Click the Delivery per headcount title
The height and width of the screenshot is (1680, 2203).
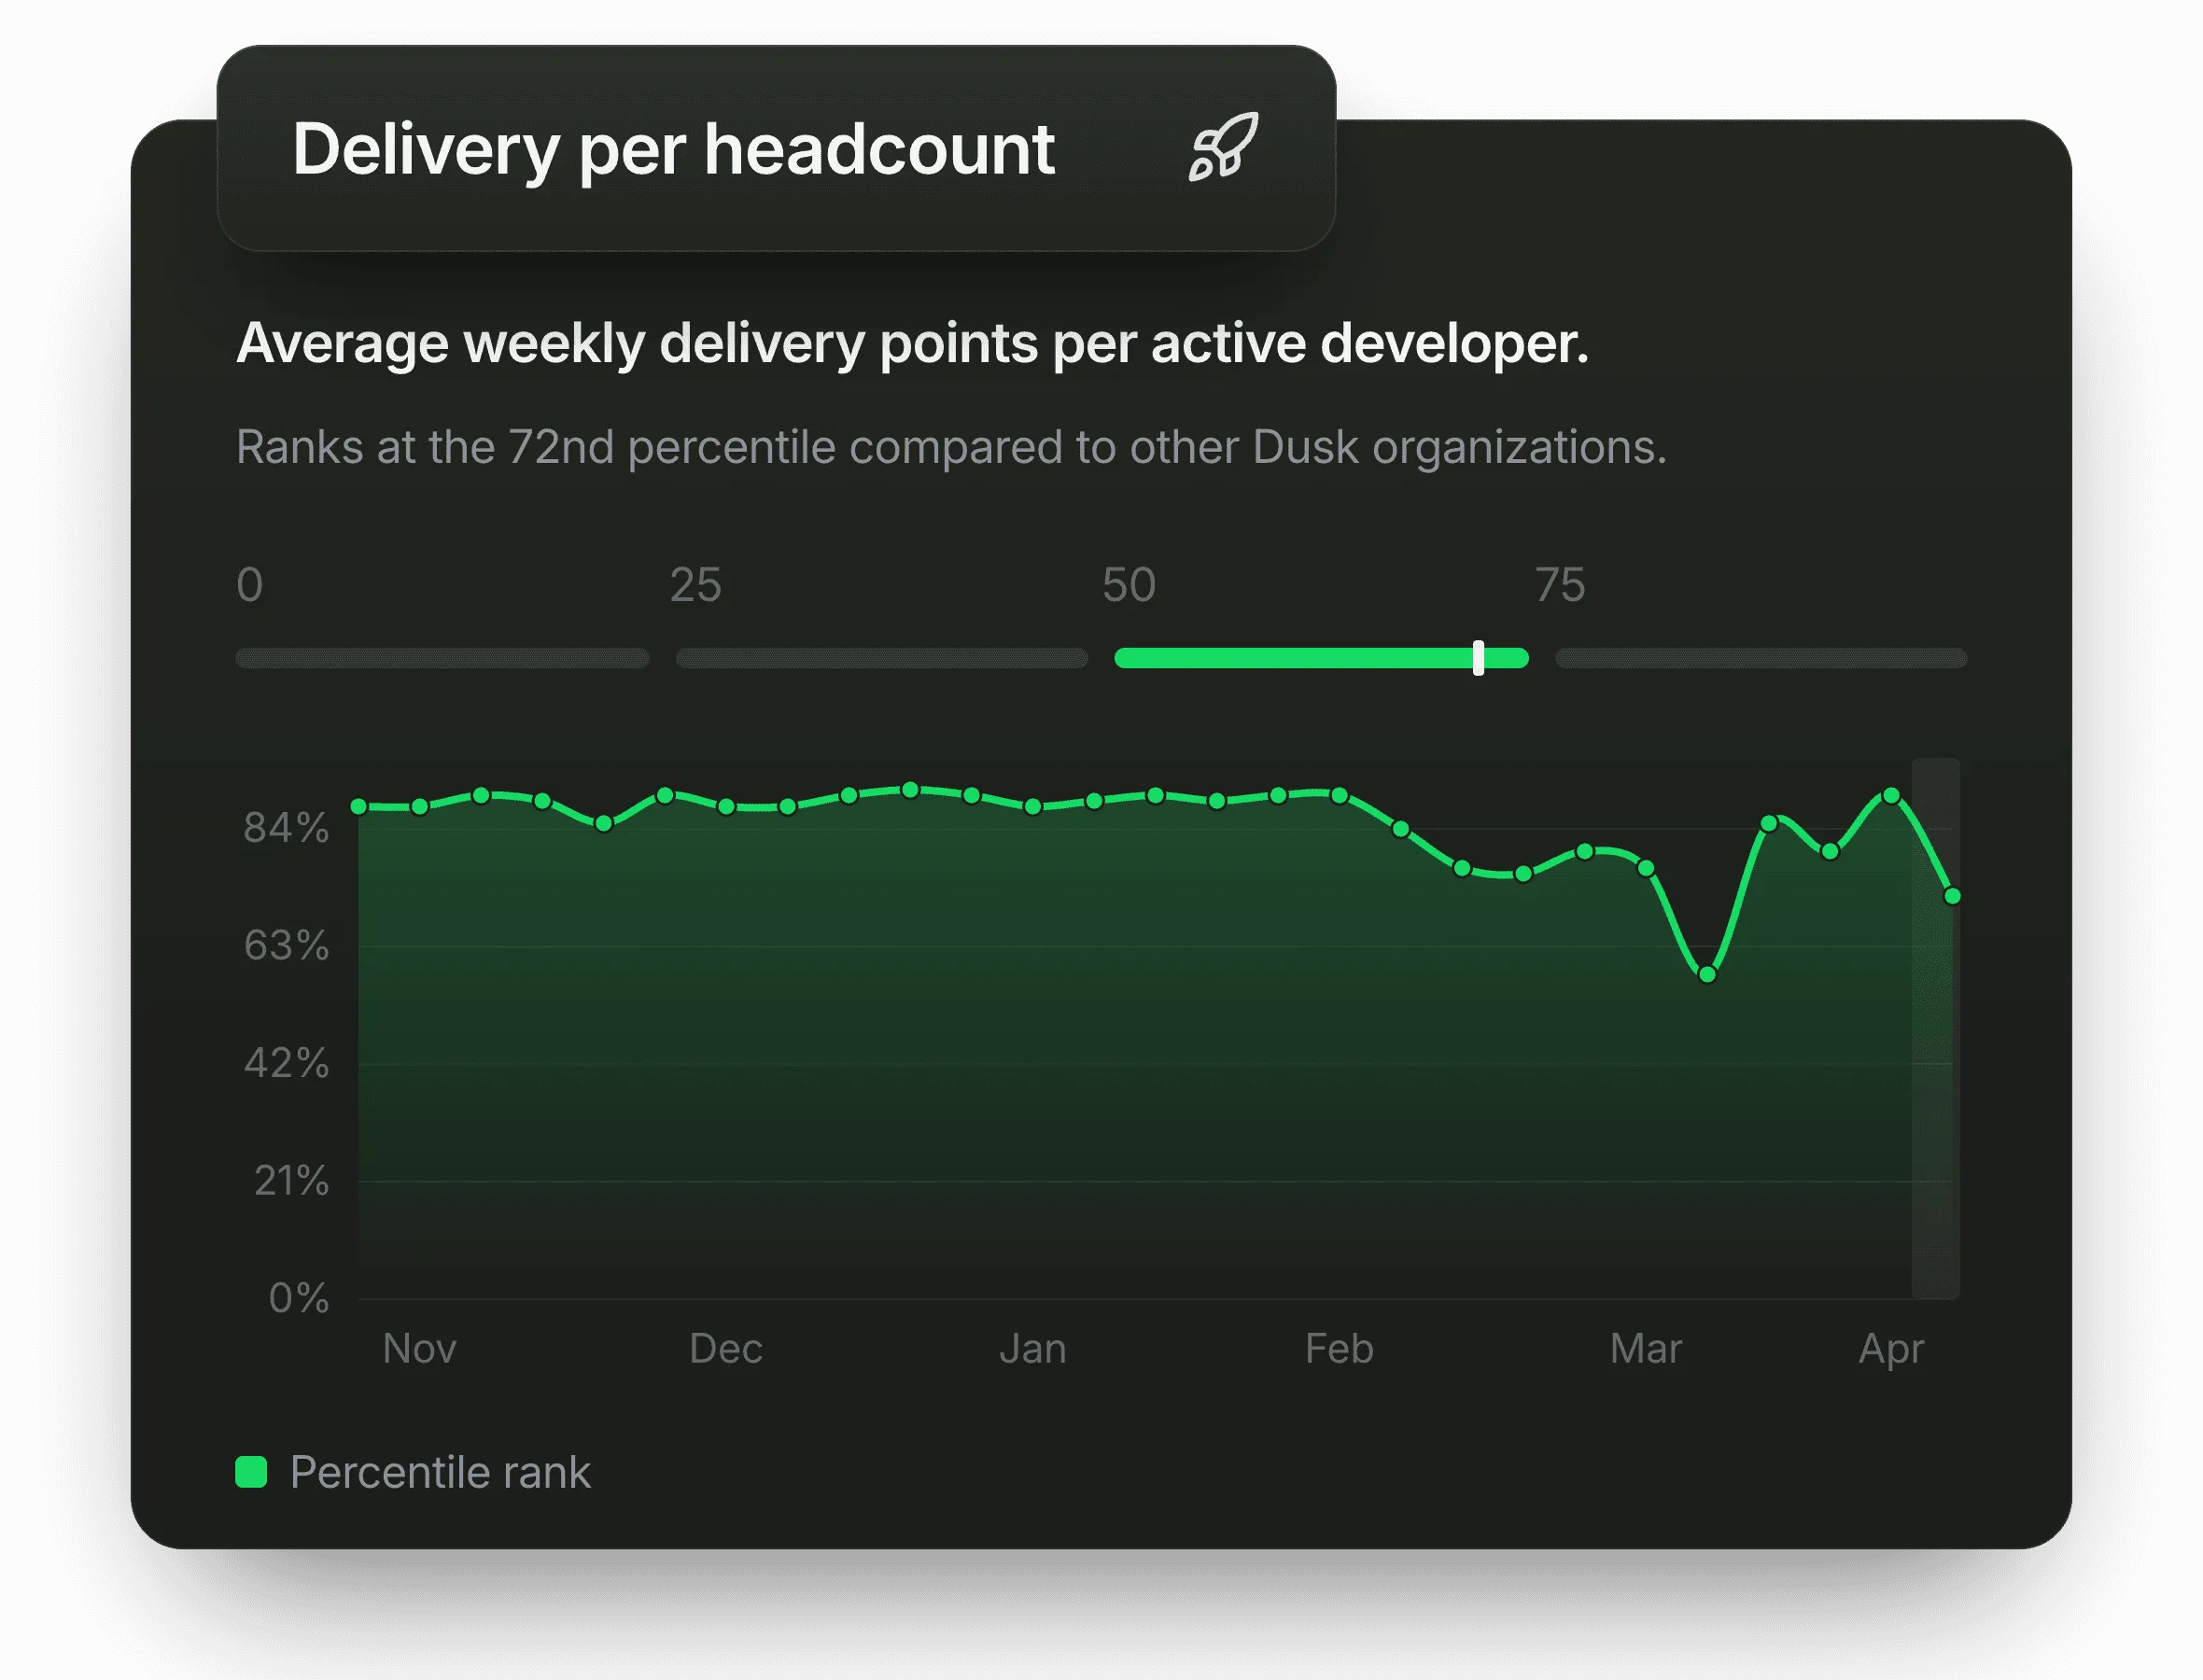673,150
